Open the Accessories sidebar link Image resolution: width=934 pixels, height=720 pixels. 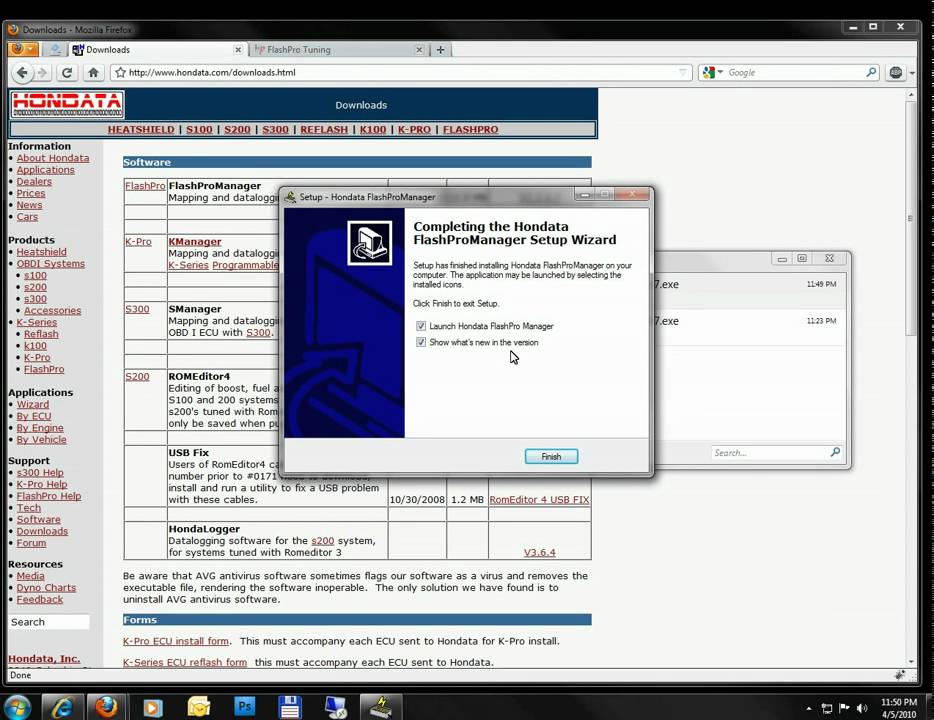(x=52, y=311)
